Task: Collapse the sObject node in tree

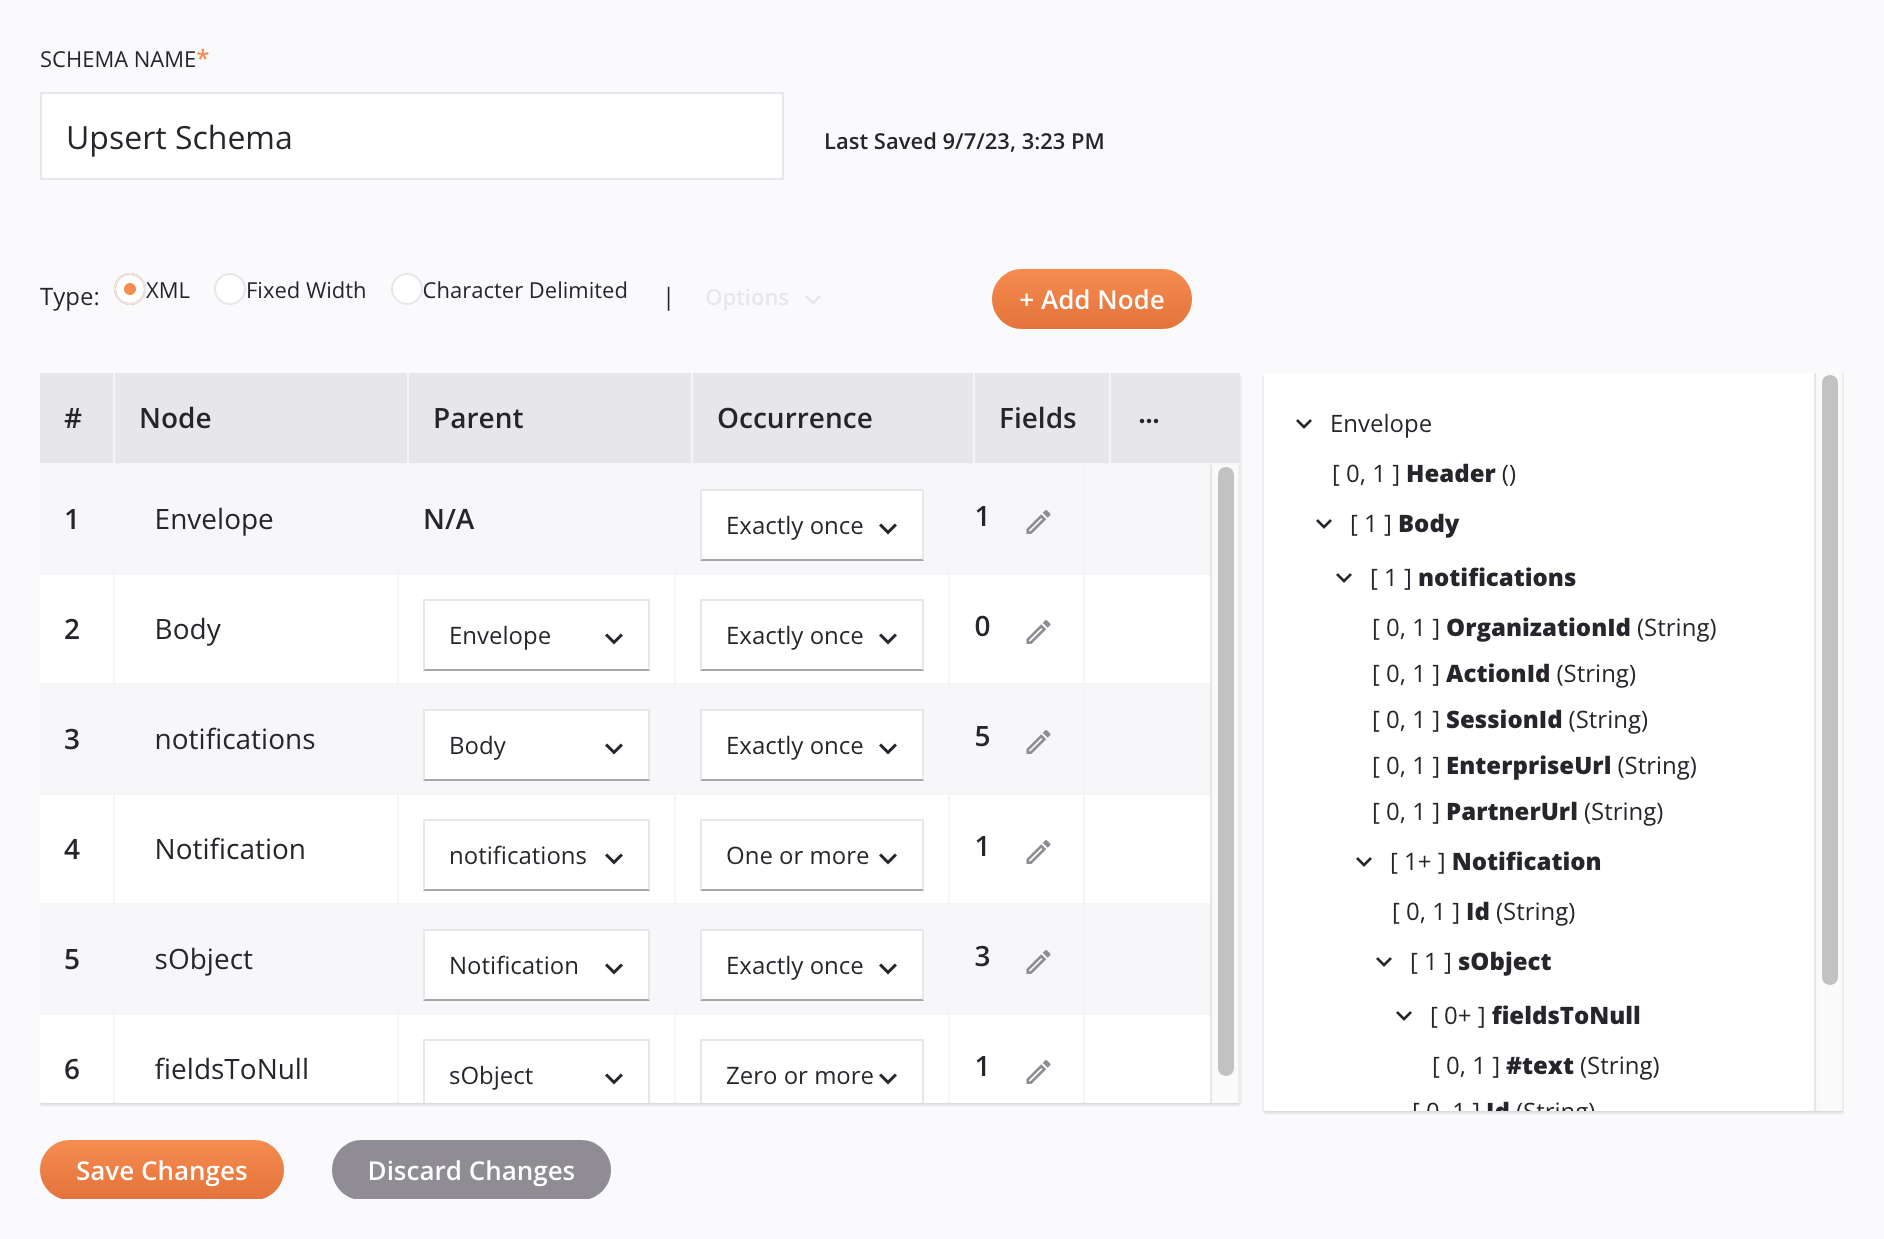Action: (1384, 962)
